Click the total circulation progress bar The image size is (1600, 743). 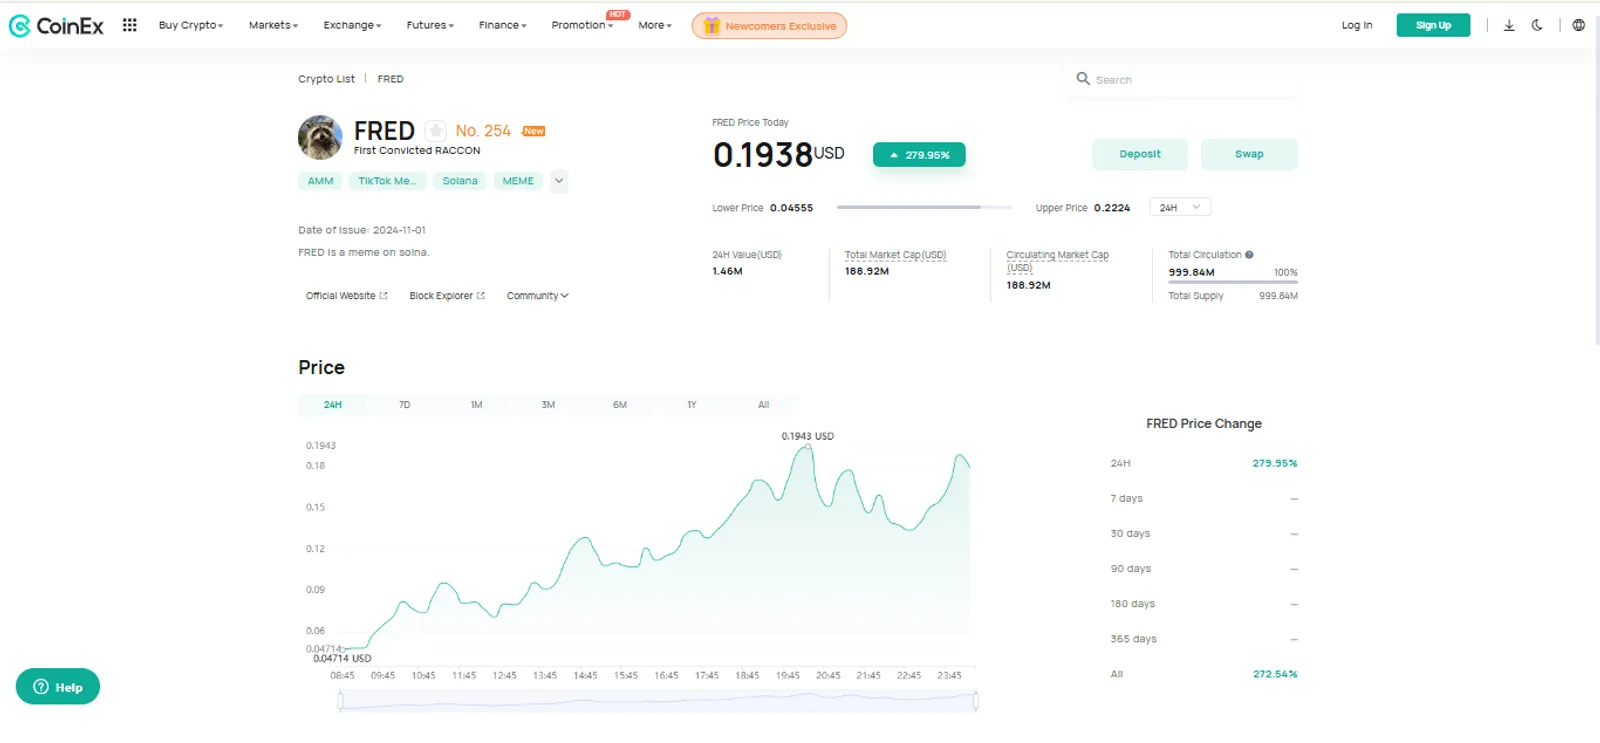tap(1233, 282)
